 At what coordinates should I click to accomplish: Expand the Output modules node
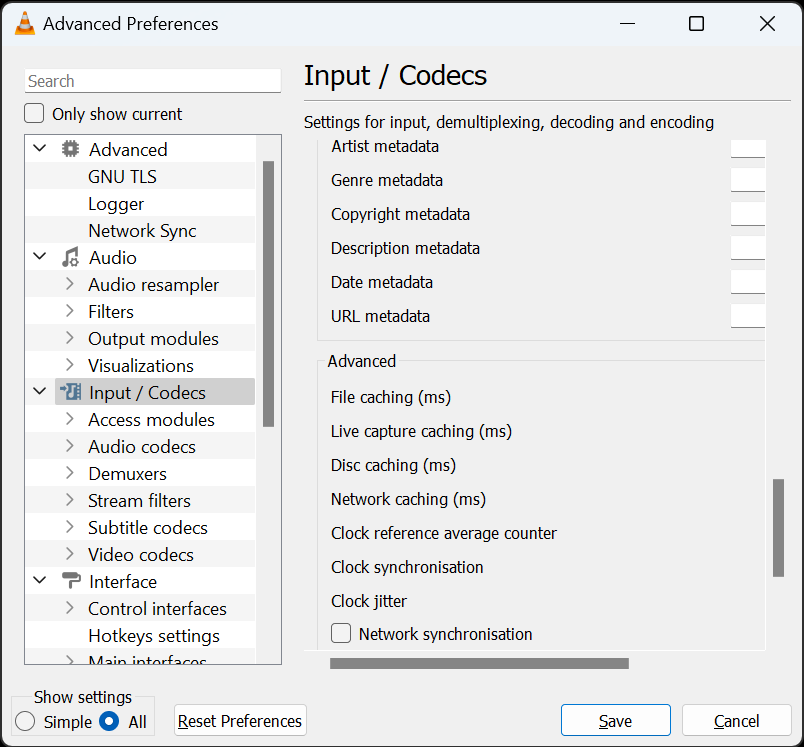click(70, 338)
